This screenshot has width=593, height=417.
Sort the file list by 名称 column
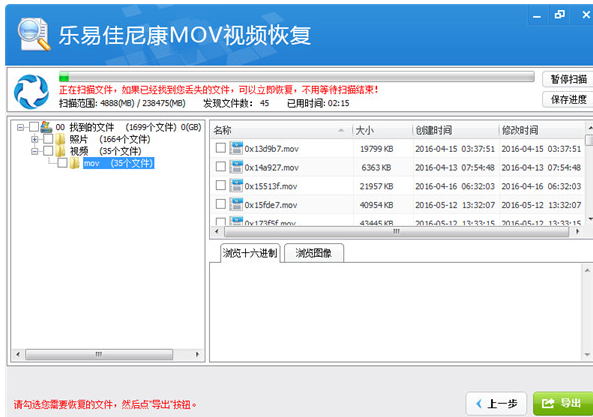(281, 130)
